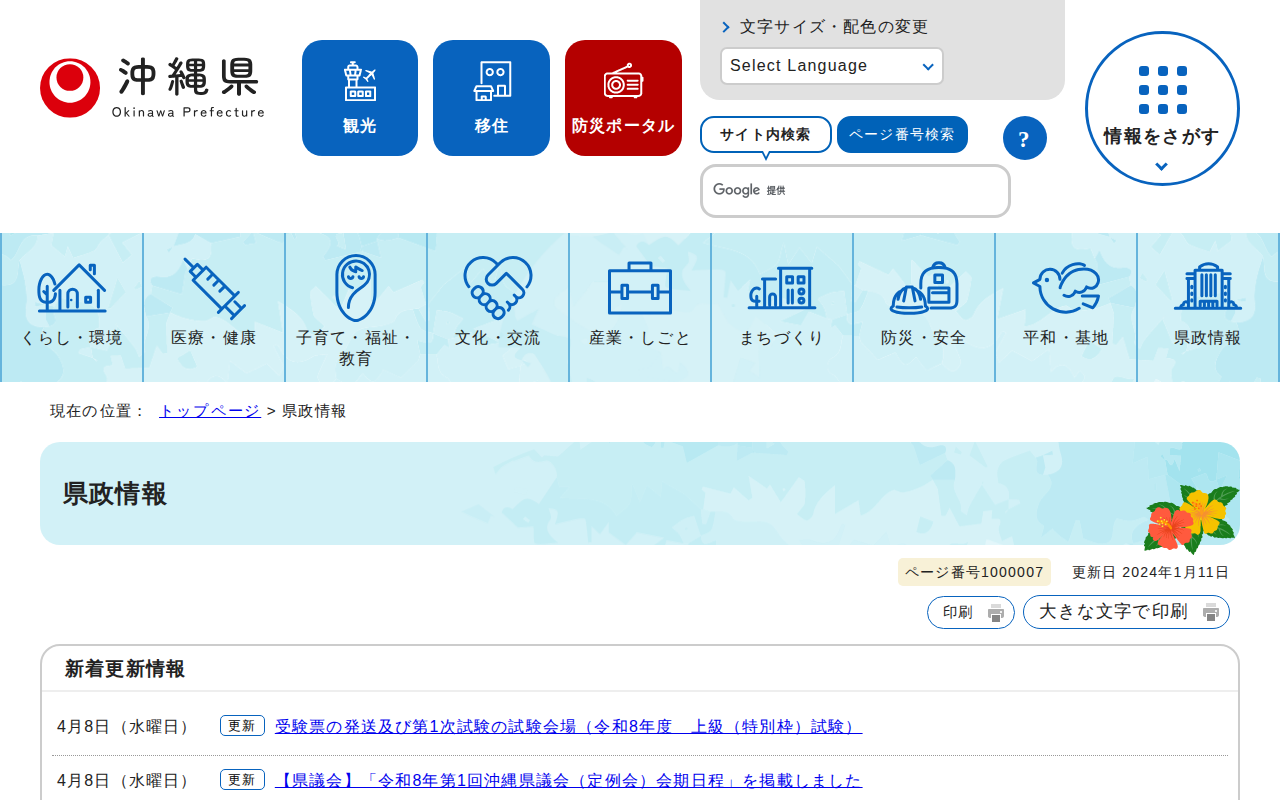This screenshot has height=800, width=1280.
Task: Open the 移住 relocation button
Action: coord(491,98)
